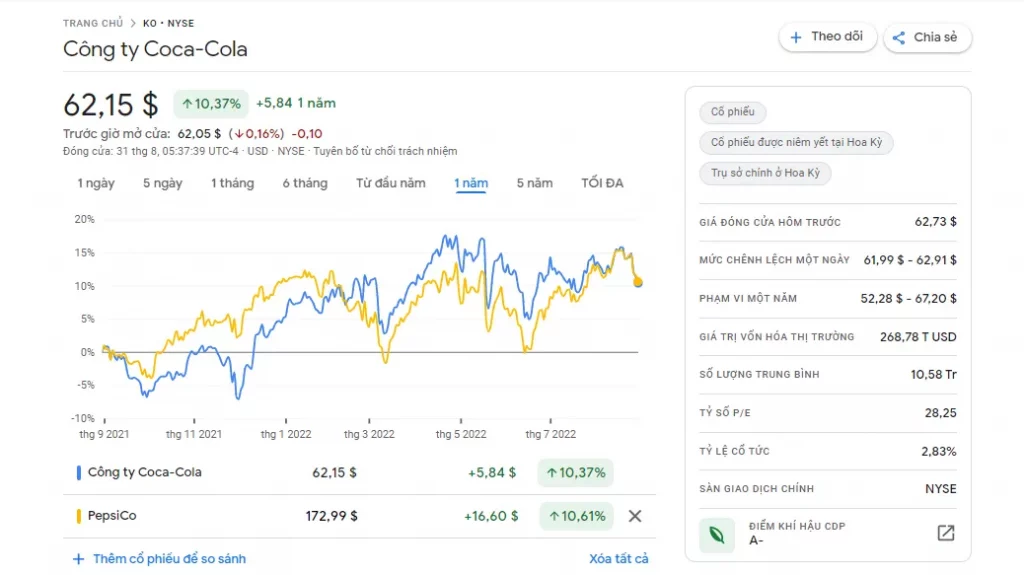
Task: Open CDP climate score external link icon
Action: coord(946,533)
